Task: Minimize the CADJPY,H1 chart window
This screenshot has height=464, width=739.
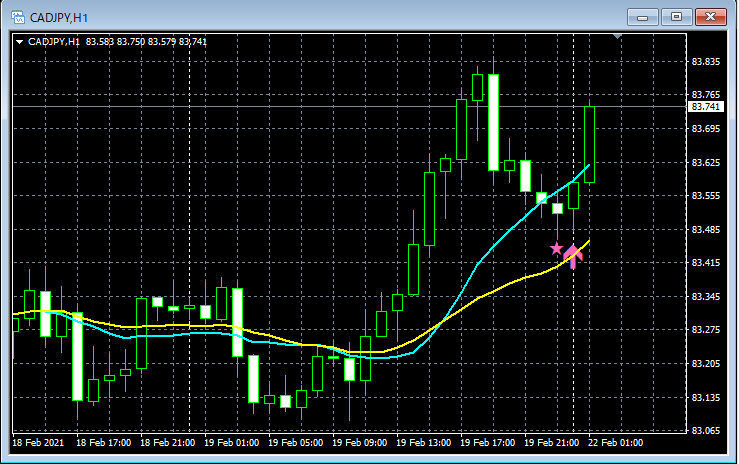Action: click(x=642, y=17)
